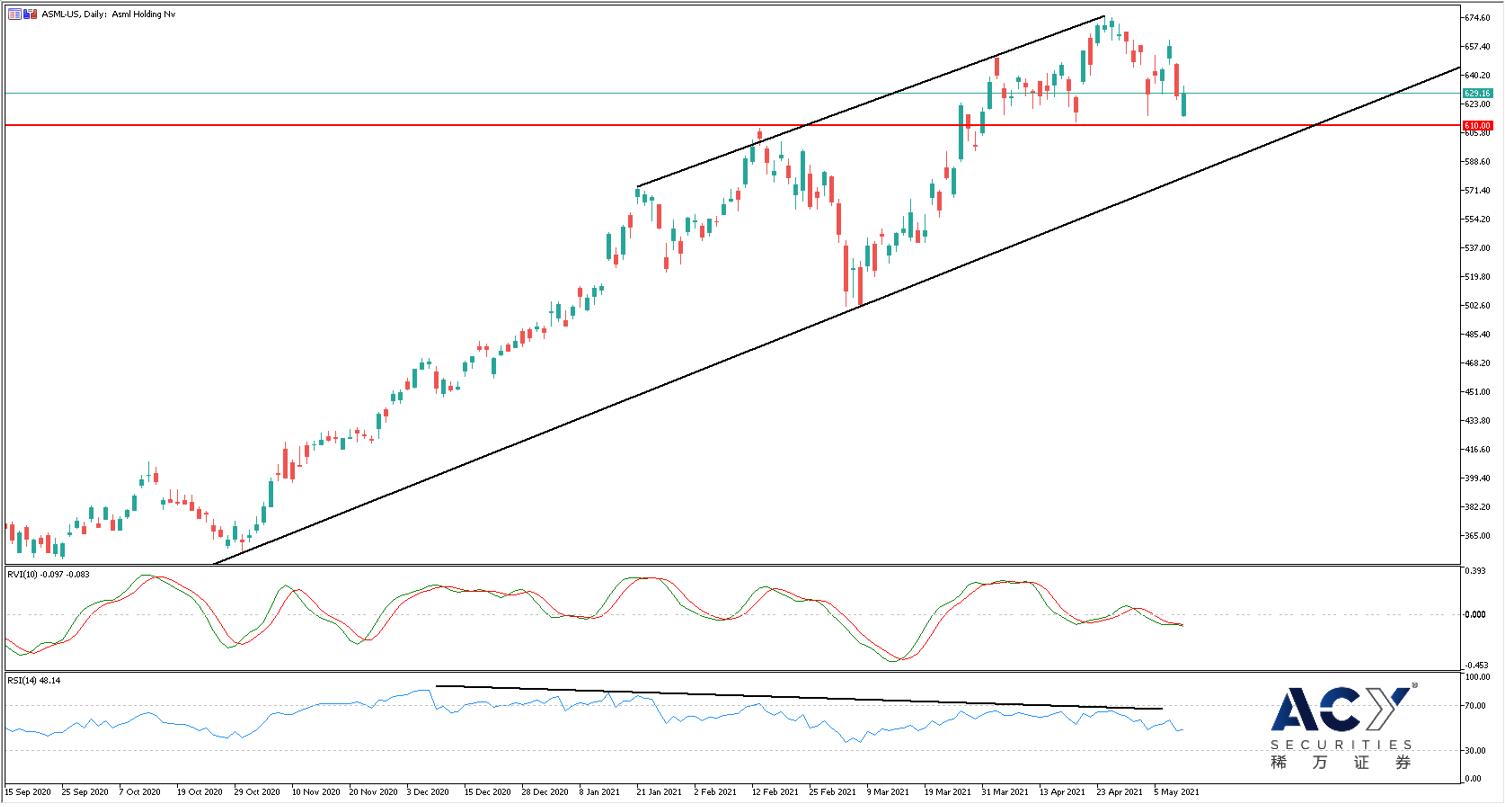Open the one-click trading panel icon
1505x807 pixels.
(x=15, y=14)
